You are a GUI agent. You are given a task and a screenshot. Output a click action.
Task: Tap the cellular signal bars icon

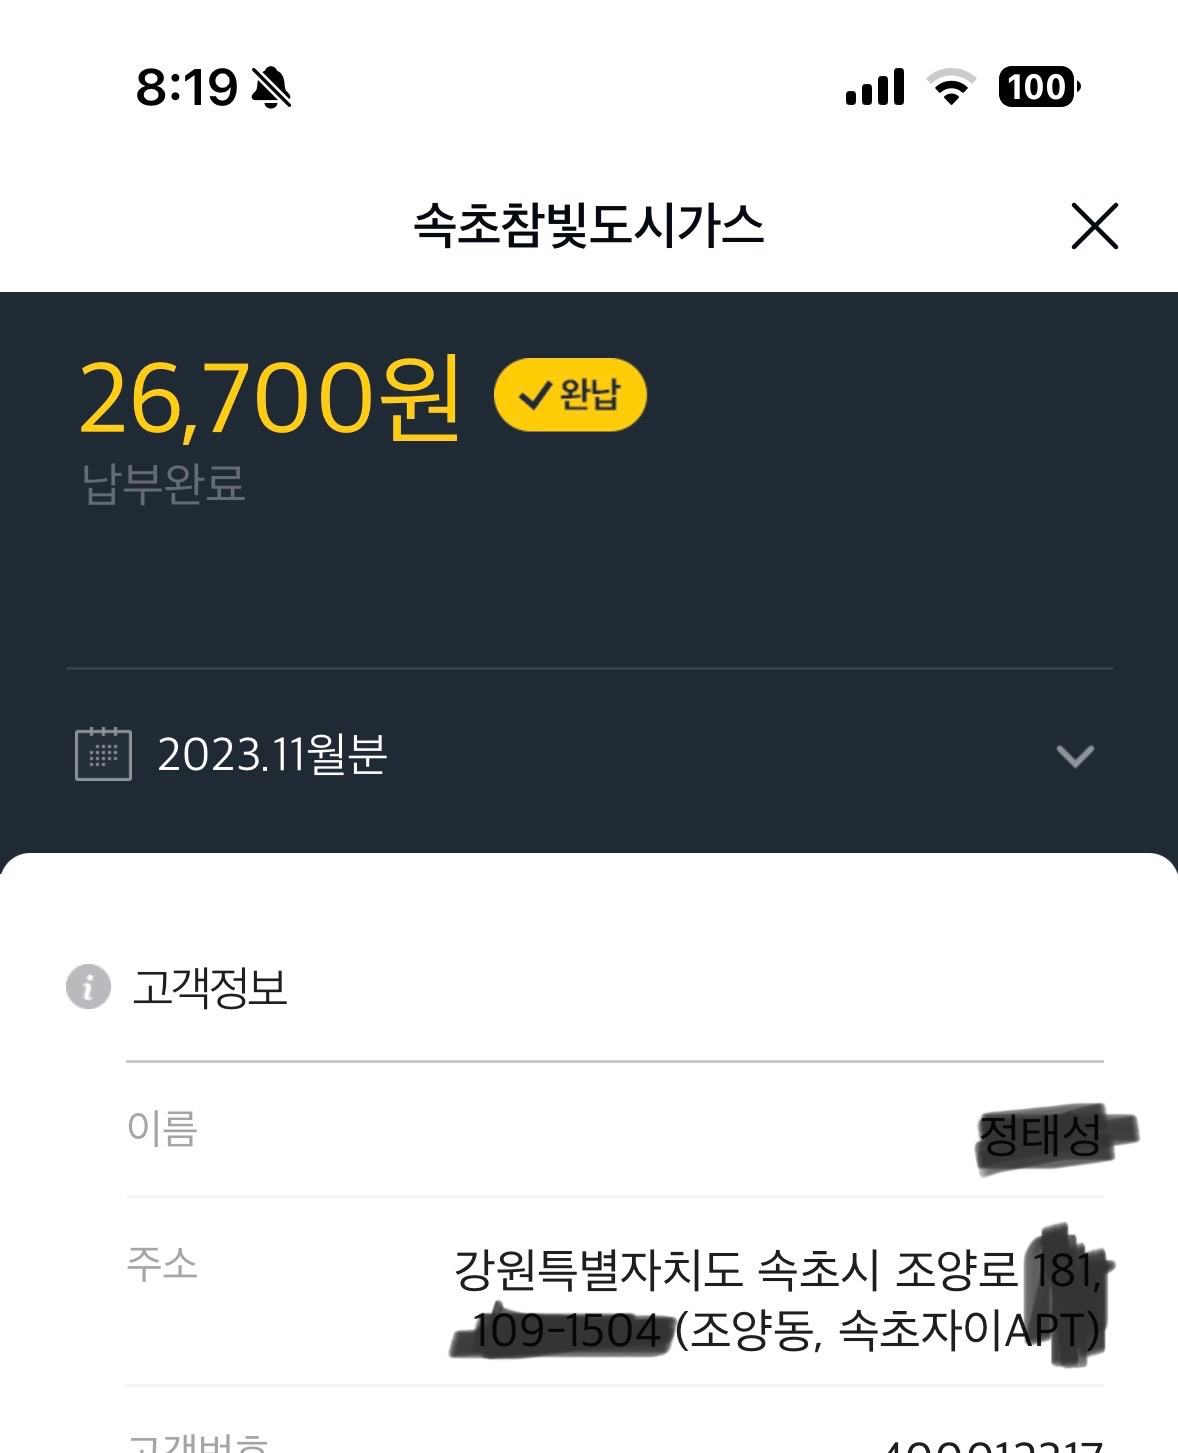pos(875,87)
